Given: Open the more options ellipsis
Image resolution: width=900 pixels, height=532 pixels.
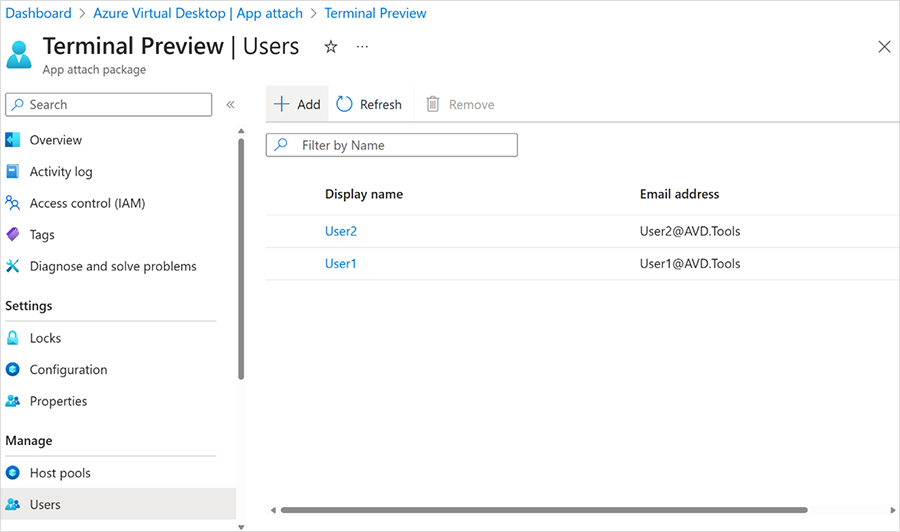Looking at the screenshot, I should tap(362, 46).
